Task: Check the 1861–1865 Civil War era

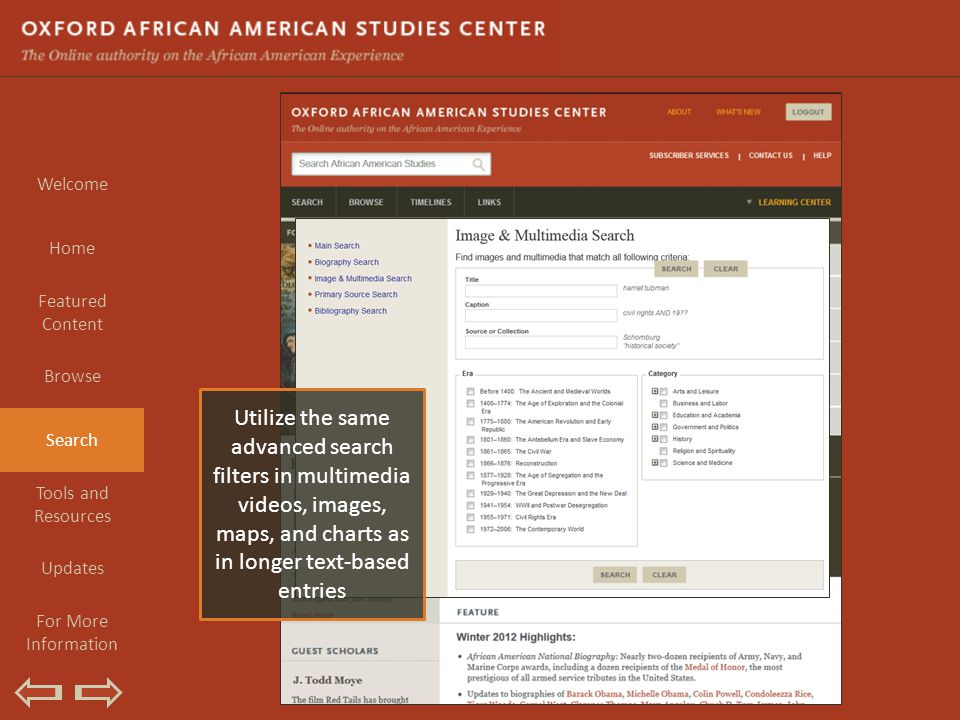Action: [470, 452]
